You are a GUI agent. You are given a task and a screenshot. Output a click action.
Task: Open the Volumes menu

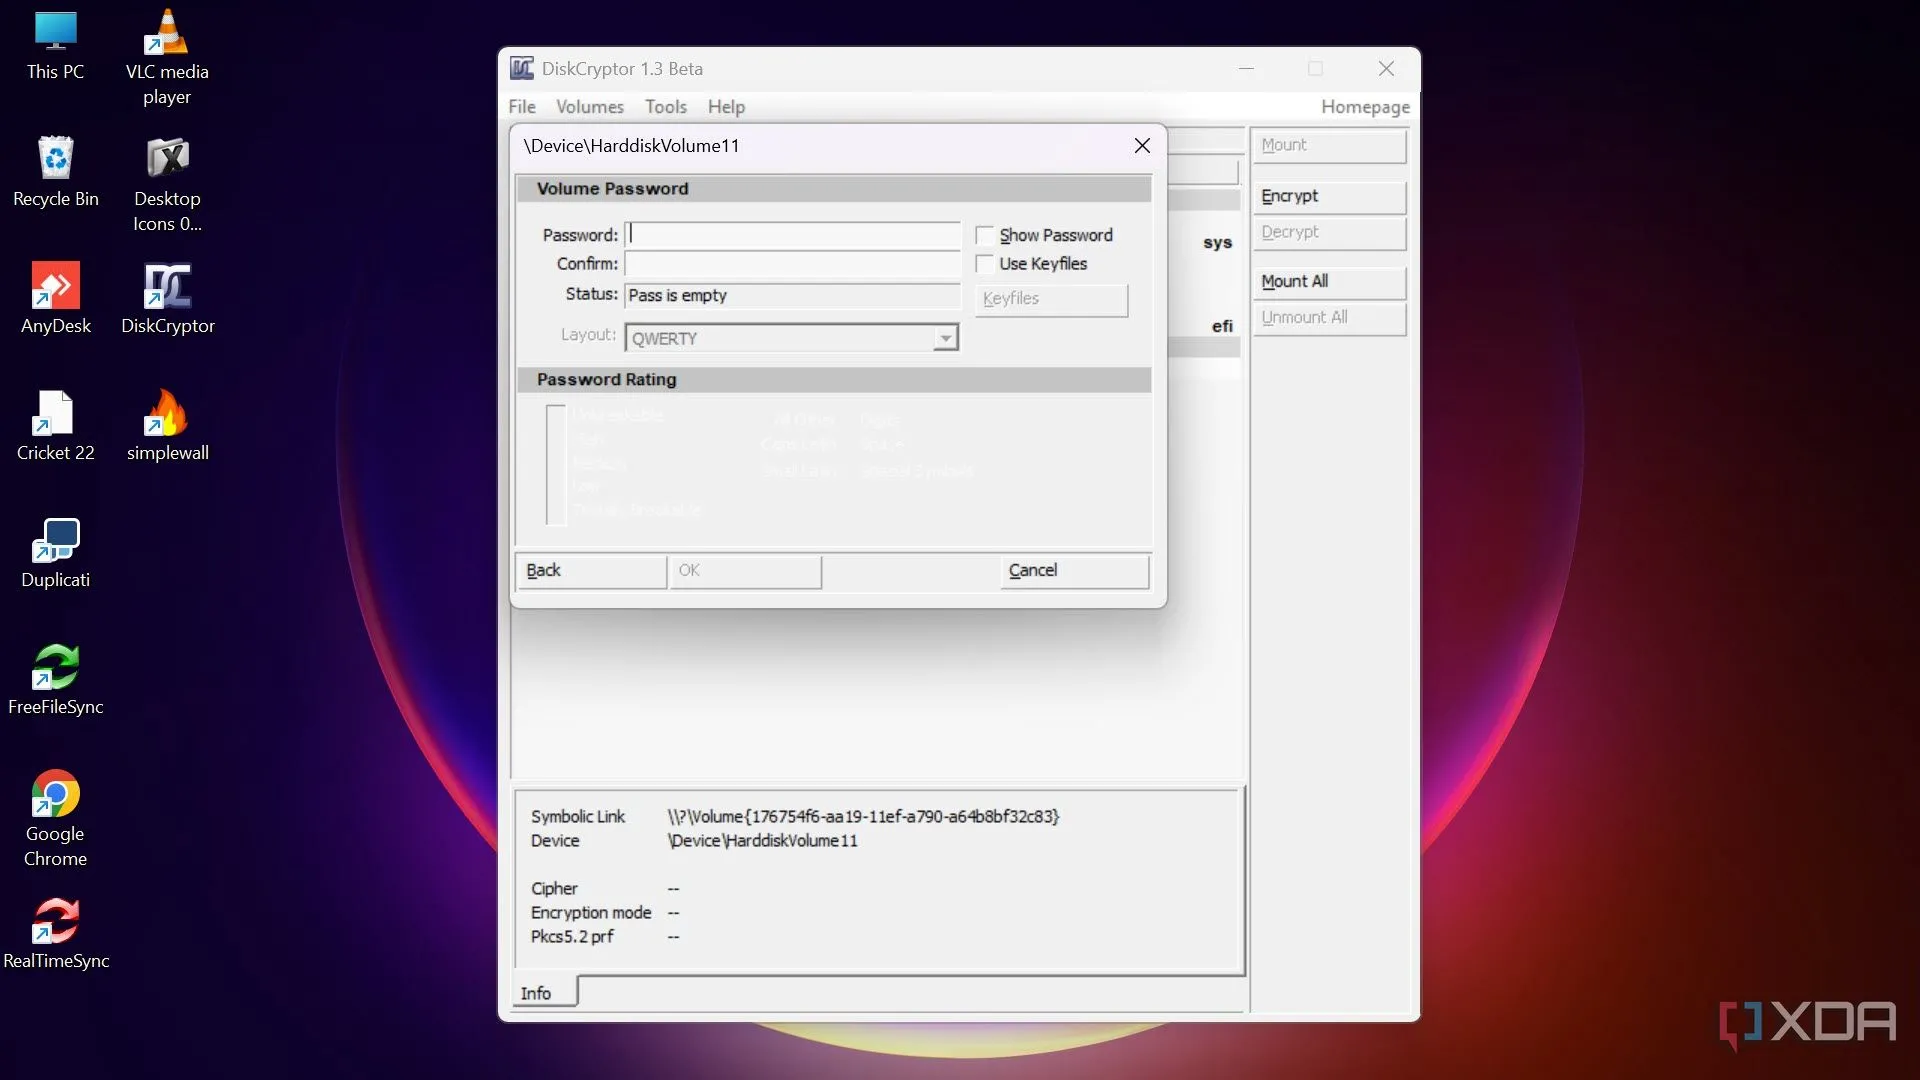[x=589, y=107]
